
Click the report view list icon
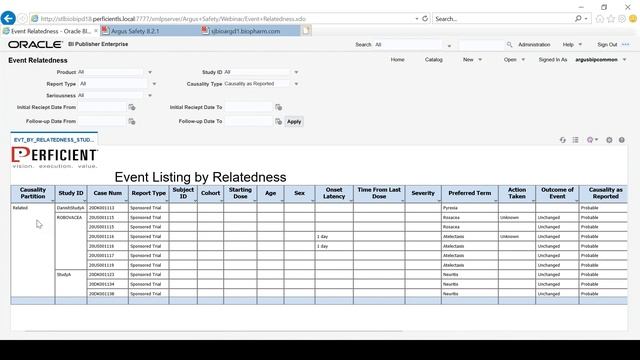(576, 140)
